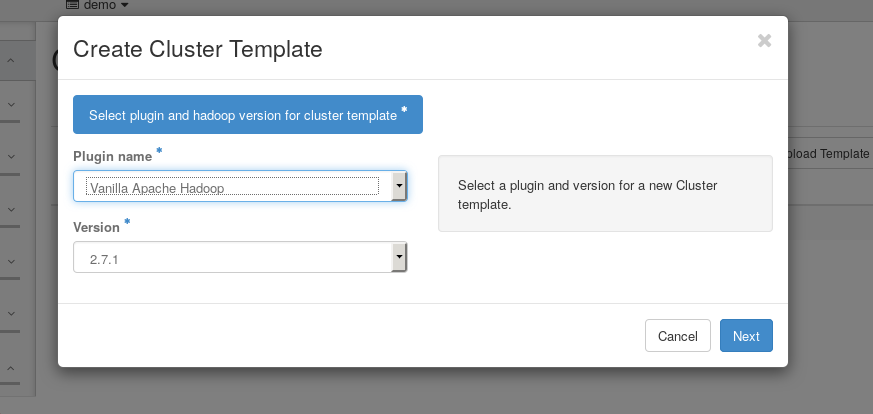
Task: Click the Version dropdown arrow
Action: (x=399, y=258)
